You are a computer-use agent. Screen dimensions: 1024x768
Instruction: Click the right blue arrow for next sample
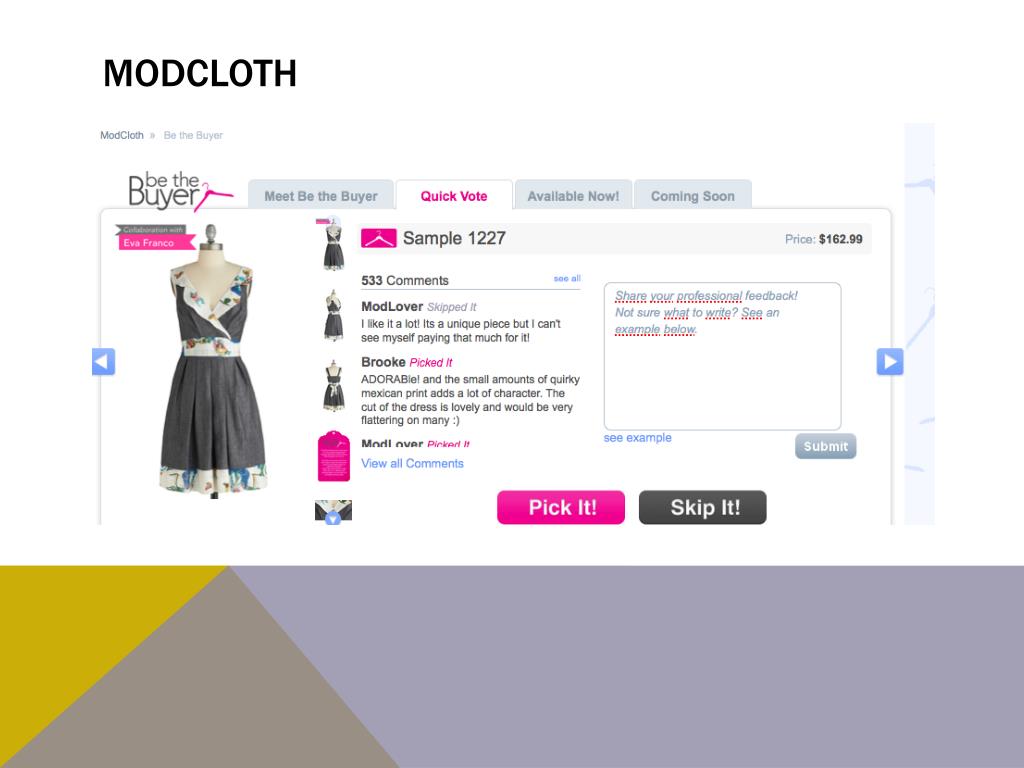889,361
